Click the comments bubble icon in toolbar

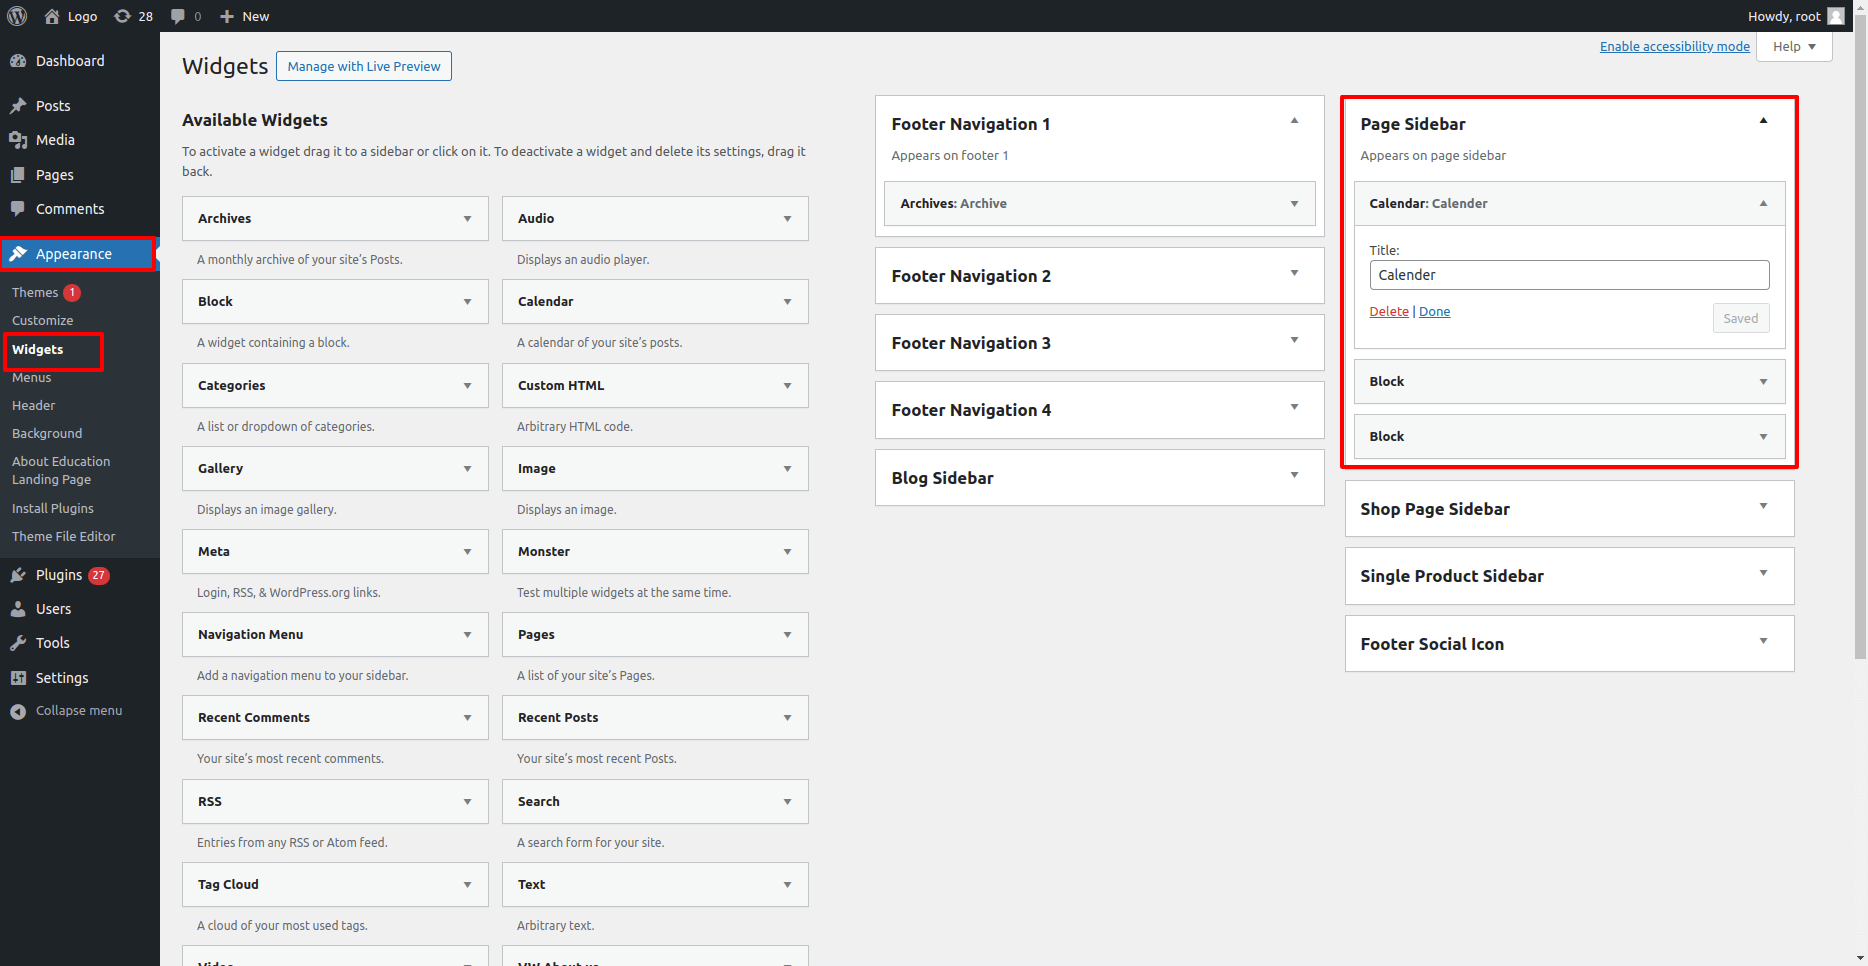click(x=178, y=16)
